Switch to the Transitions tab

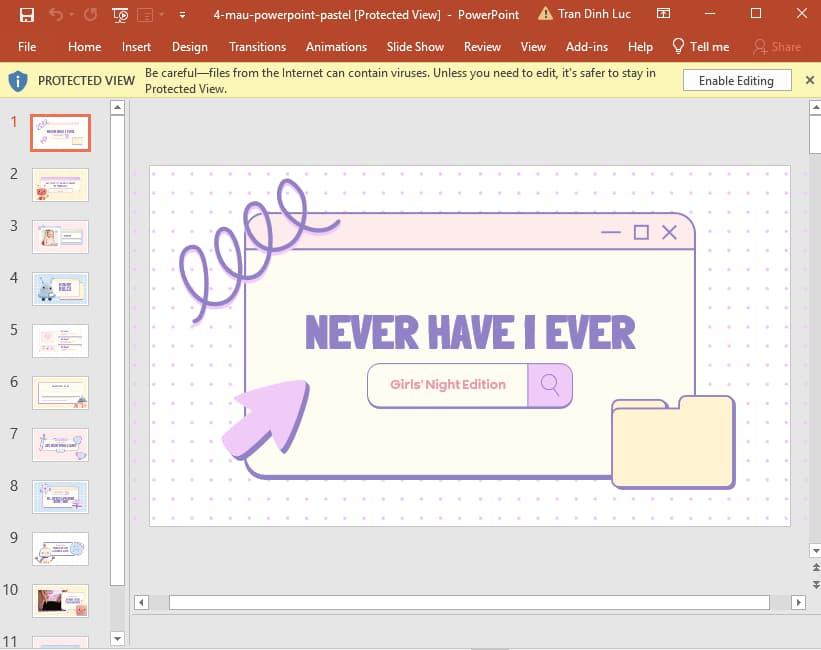click(x=257, y=47)
